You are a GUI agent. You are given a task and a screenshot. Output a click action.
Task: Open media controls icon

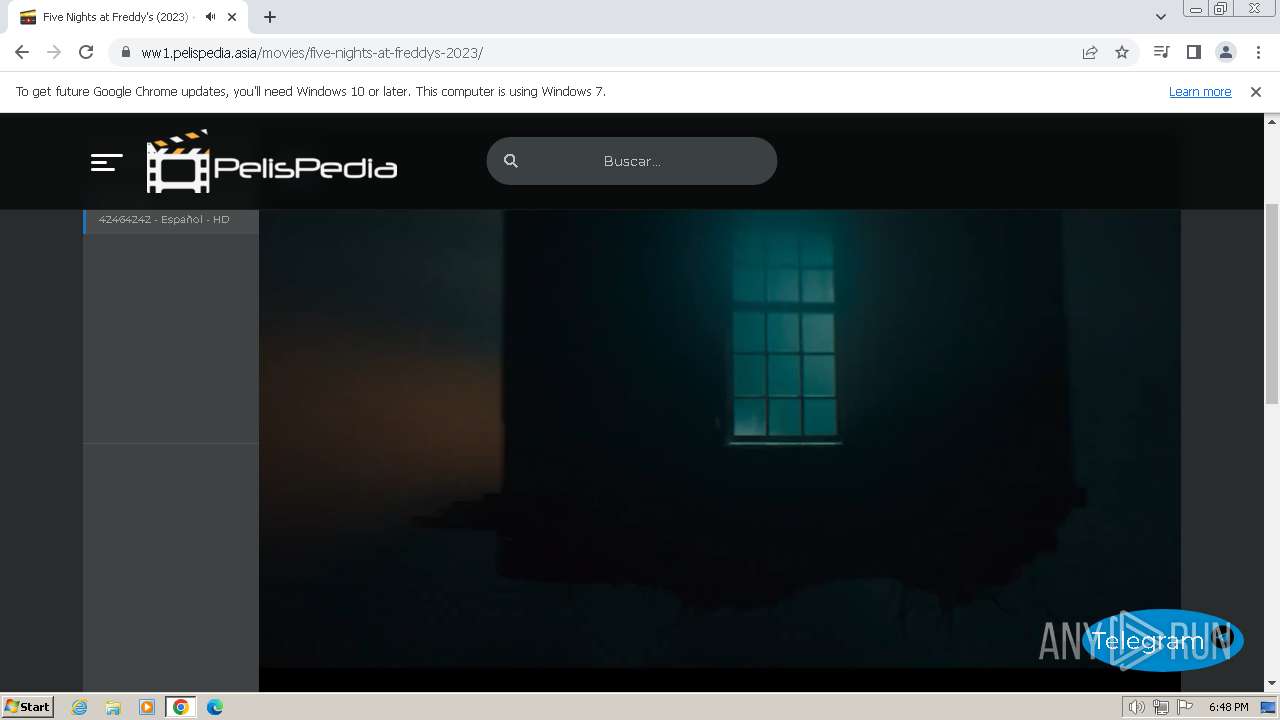coord(1161,53)
